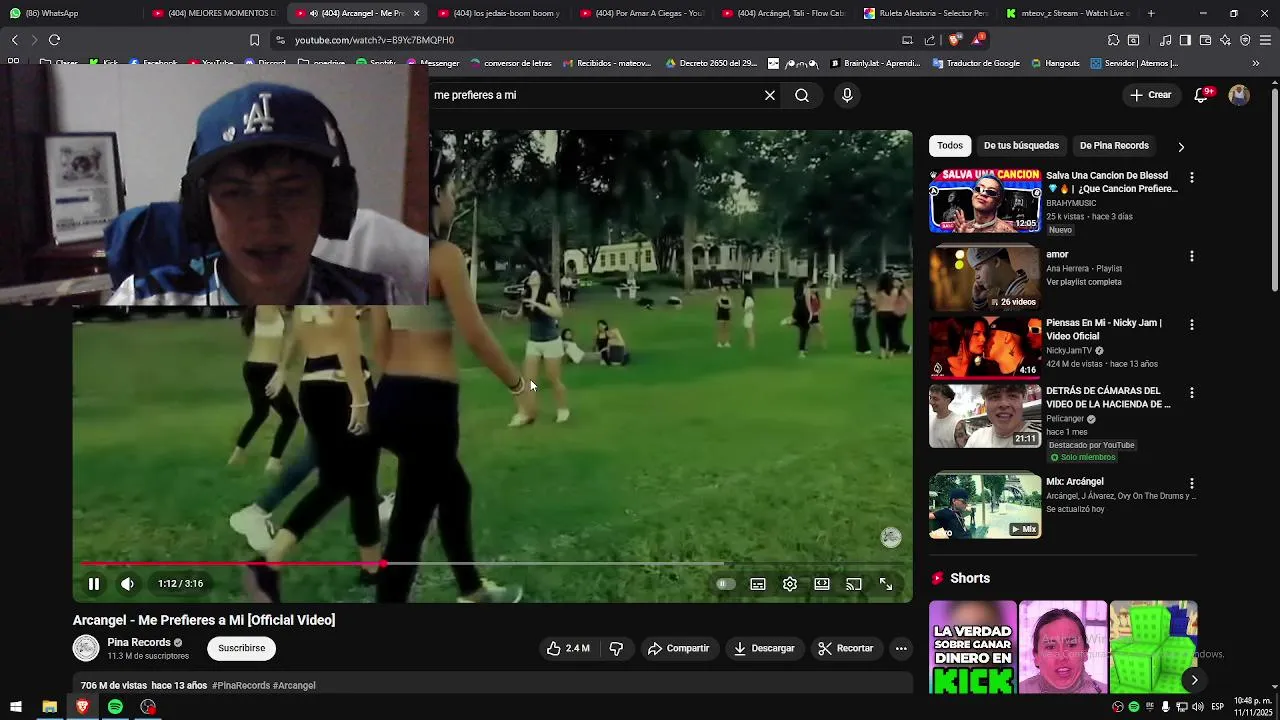Click 'Ver playlist completa' link
Viewport: 1280px width, 720px height.
[x=1083, y=282]
